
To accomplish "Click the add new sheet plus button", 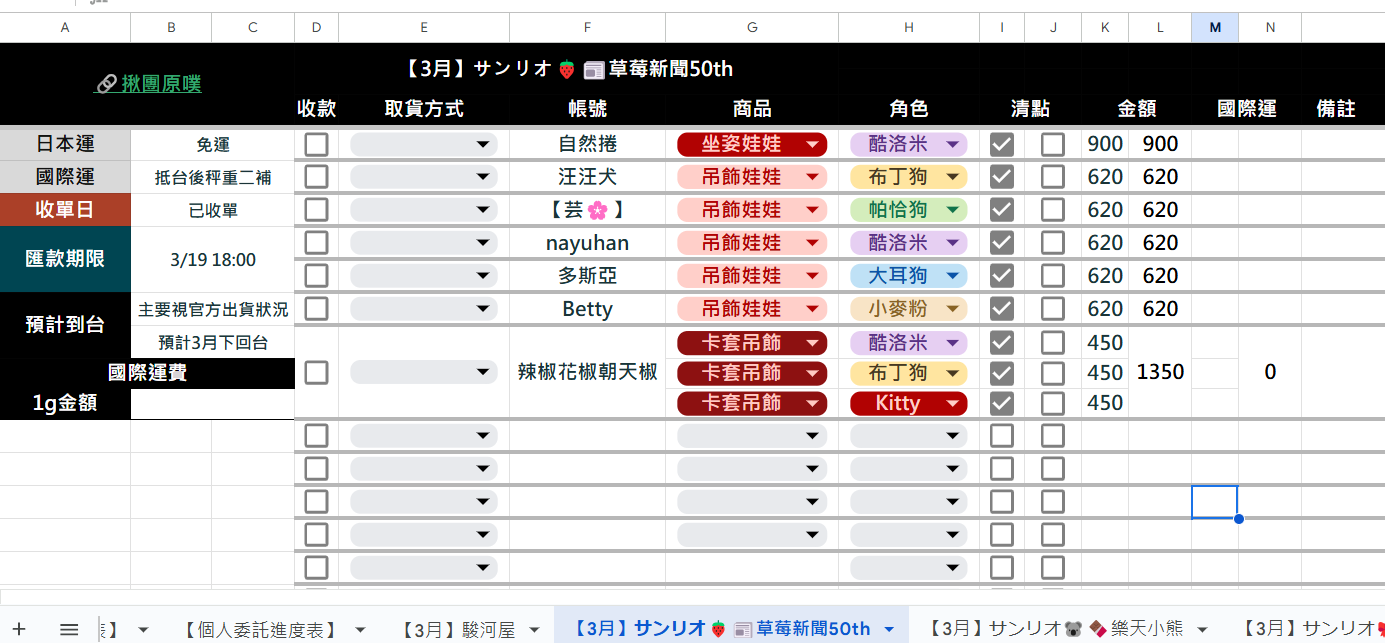I will pos(19,629).
